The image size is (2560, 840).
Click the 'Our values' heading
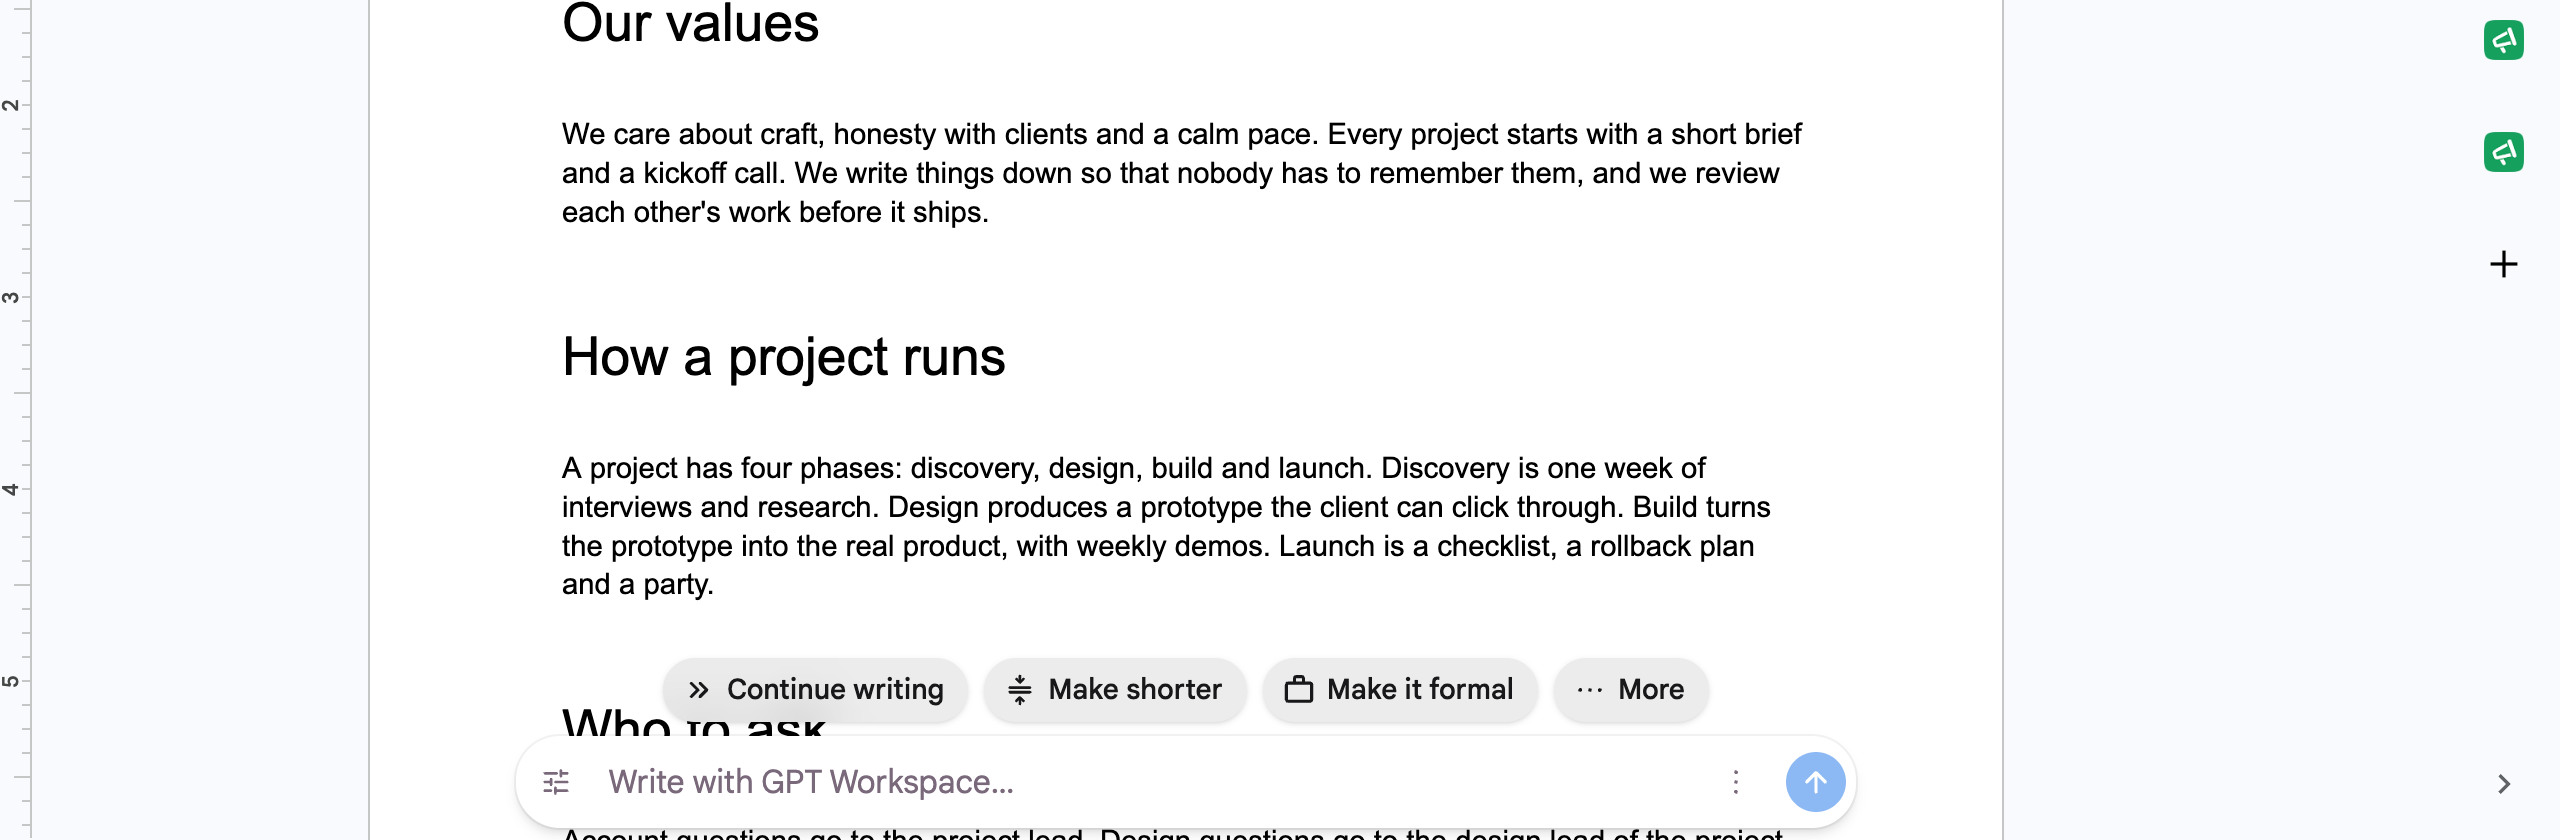click(690, 22)
